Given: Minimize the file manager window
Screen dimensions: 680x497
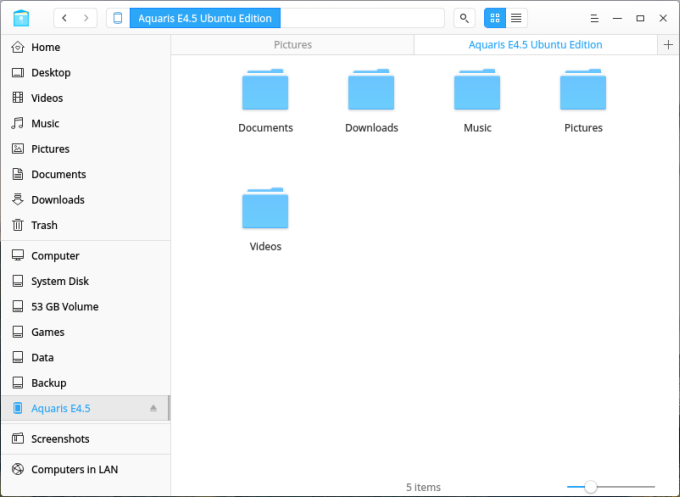Looking at the screenshot, I should click(618, 18).
